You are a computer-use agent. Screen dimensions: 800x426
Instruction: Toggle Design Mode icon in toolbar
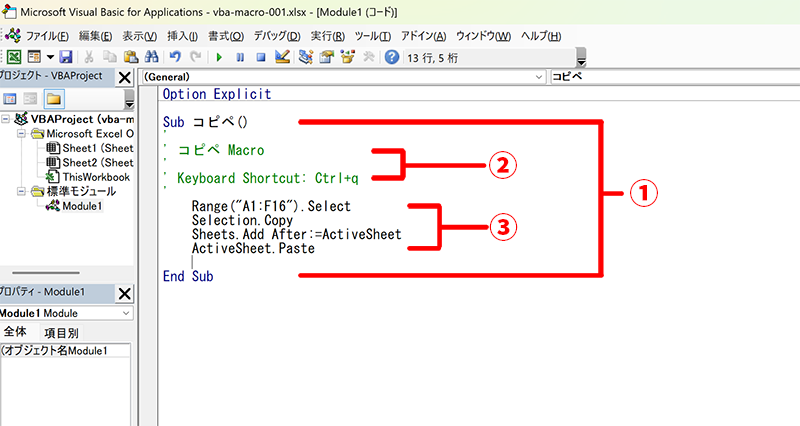tap(281, 57)
